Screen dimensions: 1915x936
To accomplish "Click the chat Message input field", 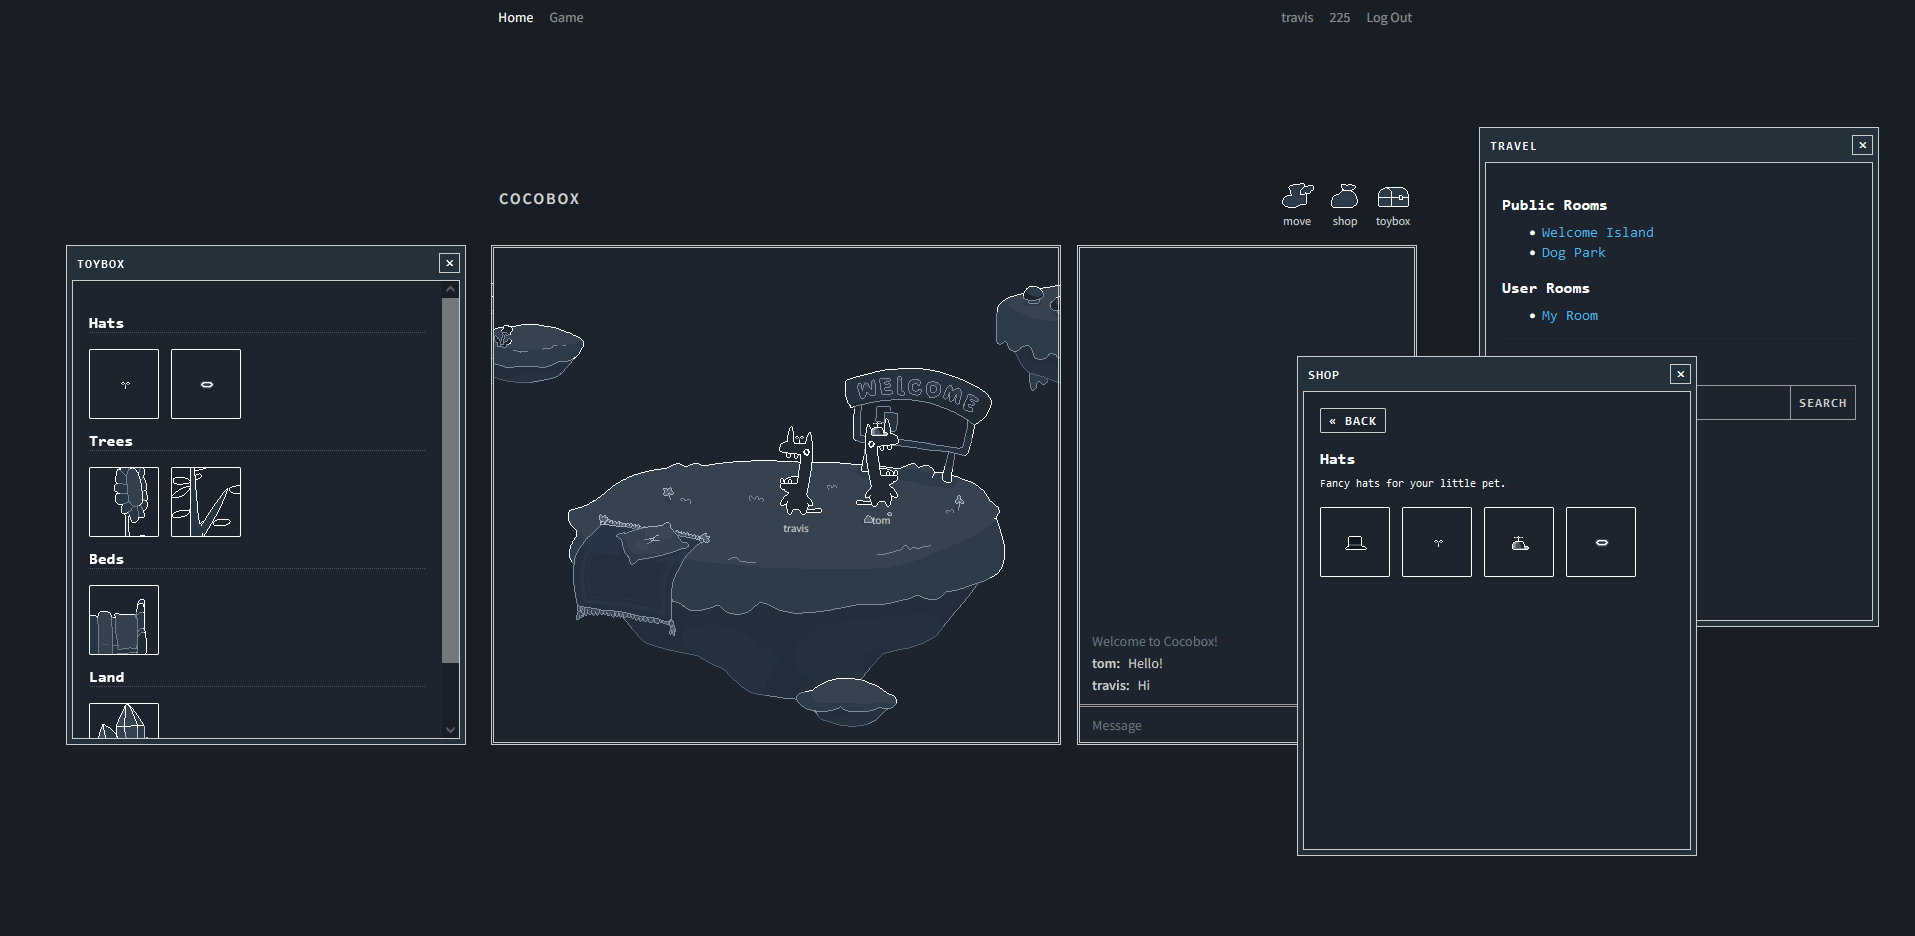I will pyautogui.click(x=1186, y=726).
